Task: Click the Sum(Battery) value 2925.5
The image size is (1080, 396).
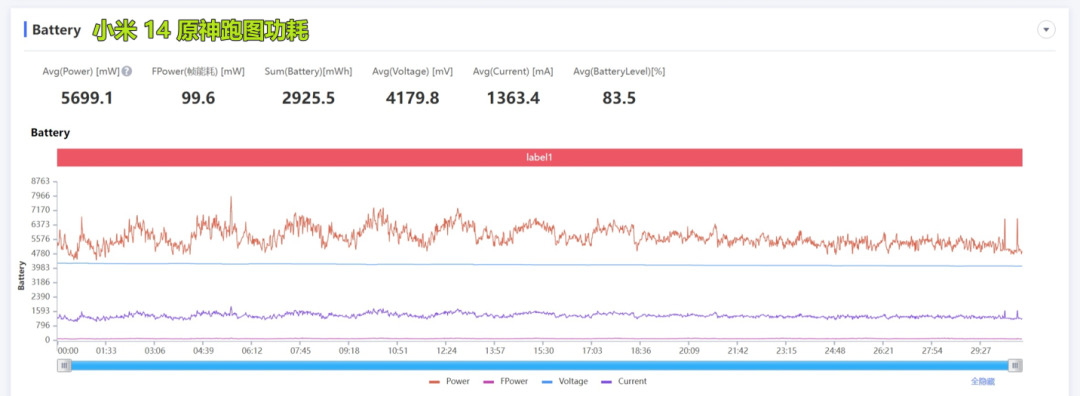Action: pyautogui.click(x=308, y=98)
